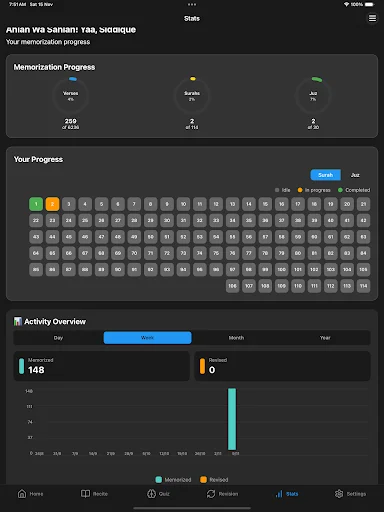Screen dimensions: 384x512
Task: Tap the Home tab icon
Action: (x=22, y=494)
